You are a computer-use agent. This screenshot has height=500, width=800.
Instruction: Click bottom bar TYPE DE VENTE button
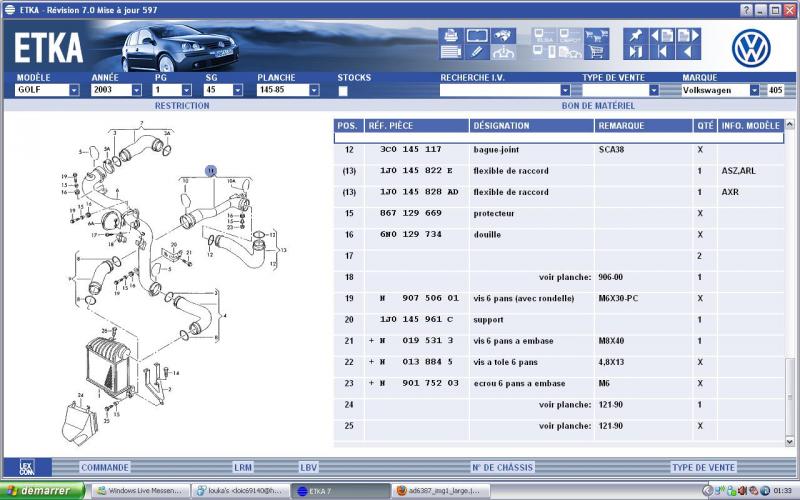(704, 467)
